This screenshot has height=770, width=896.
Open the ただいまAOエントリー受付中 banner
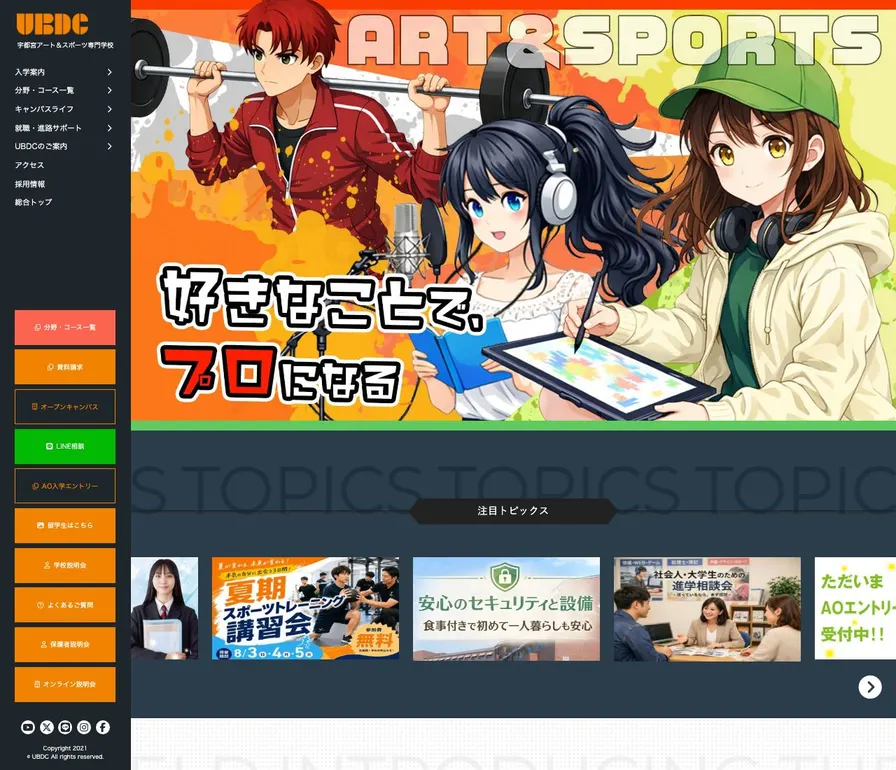855,608
